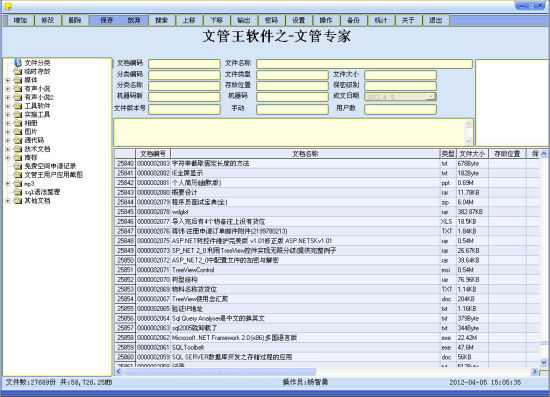The height and width of the screenshot is (397, 550).
Task: Expand the 实施工具 tree node
Action: click(8, 115)
